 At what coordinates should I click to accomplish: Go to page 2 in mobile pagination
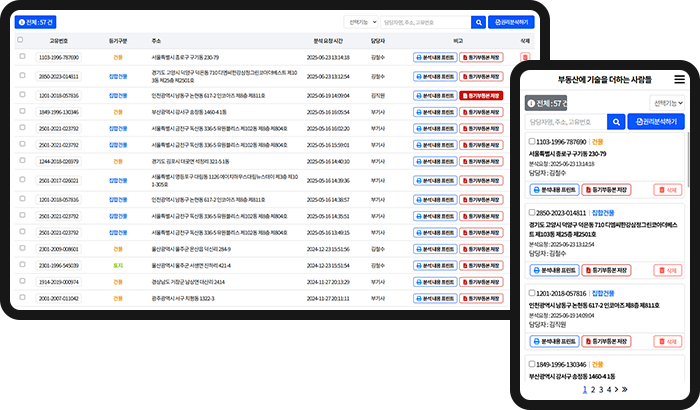click(592, 390)
